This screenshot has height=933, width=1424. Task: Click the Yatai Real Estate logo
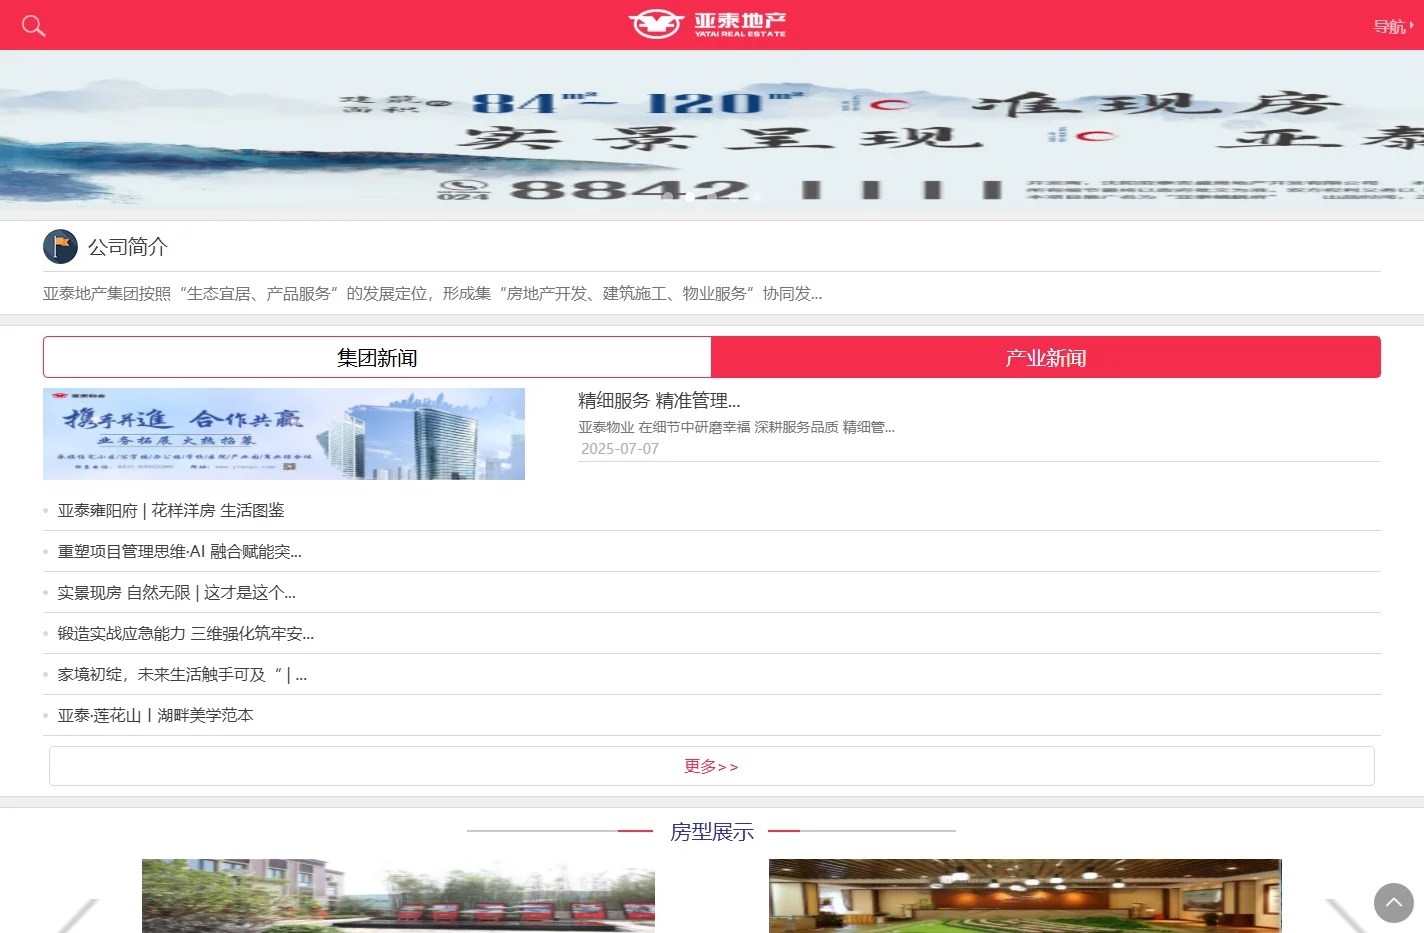707,24
